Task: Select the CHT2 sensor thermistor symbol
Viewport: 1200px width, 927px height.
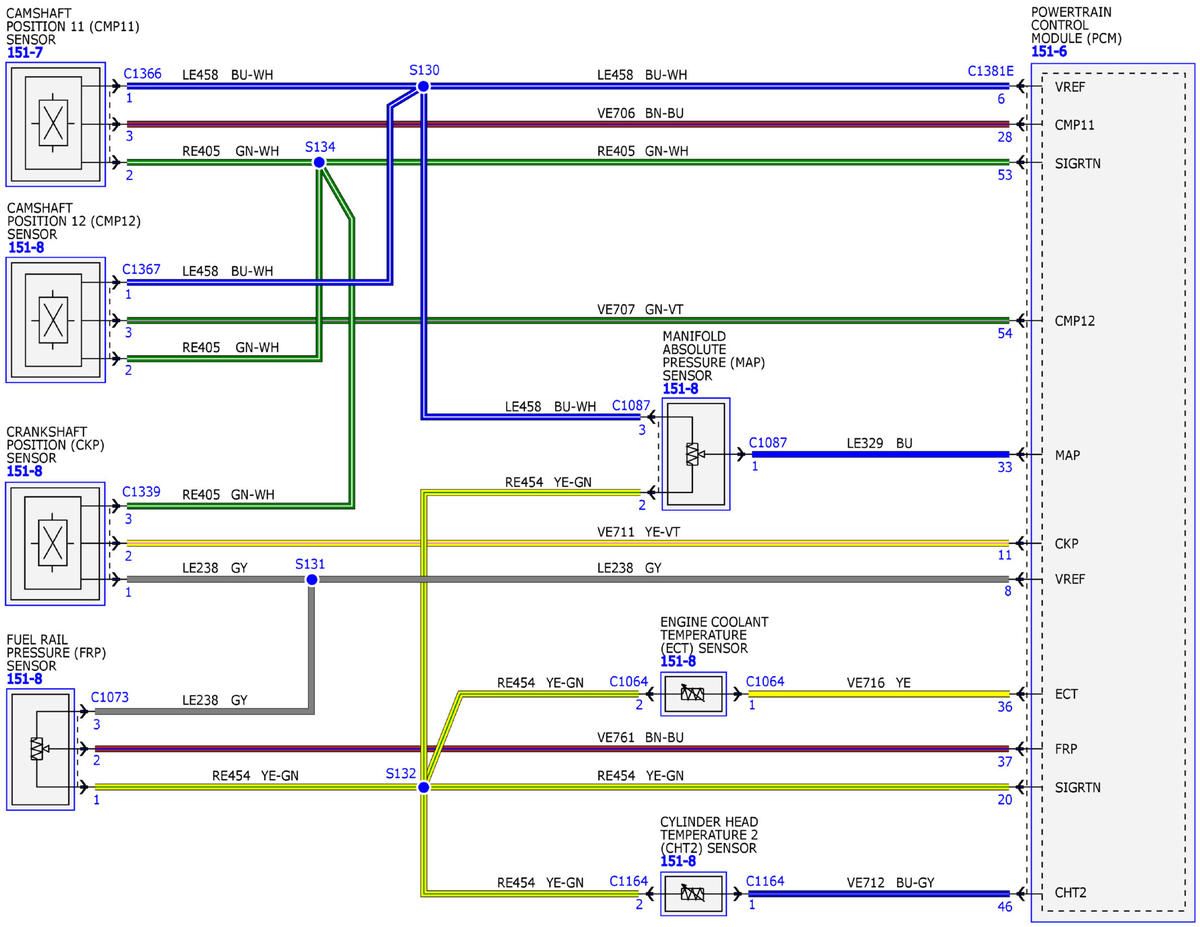Action: tap(693, 893)
